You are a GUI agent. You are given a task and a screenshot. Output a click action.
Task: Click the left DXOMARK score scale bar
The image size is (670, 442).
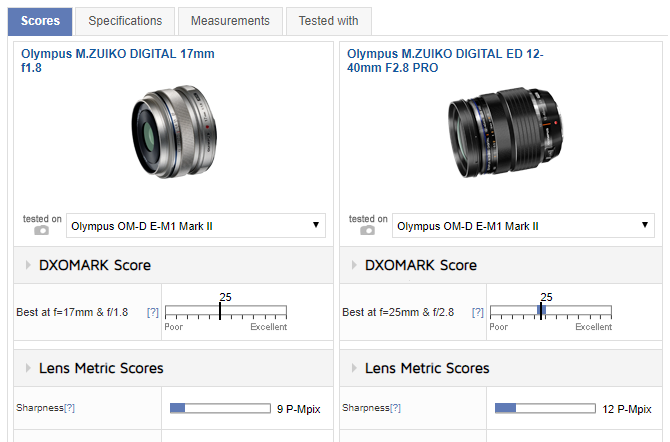click(226, 312)
